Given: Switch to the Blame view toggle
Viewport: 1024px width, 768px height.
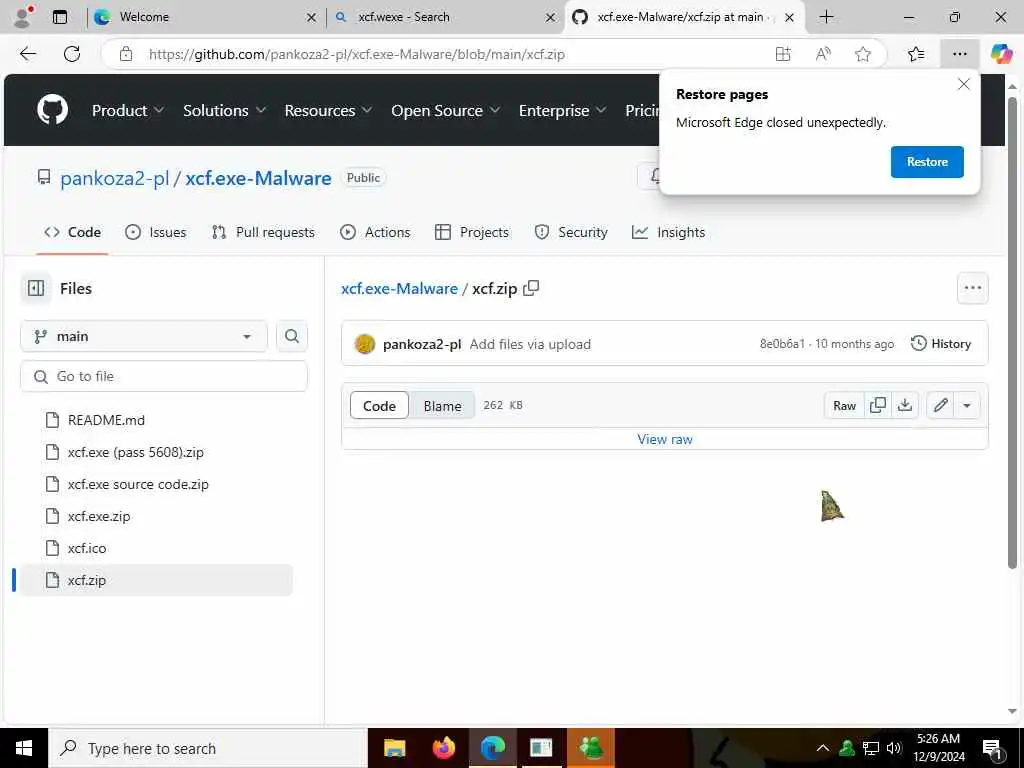Looking at the screenshot, I should 442,406.
